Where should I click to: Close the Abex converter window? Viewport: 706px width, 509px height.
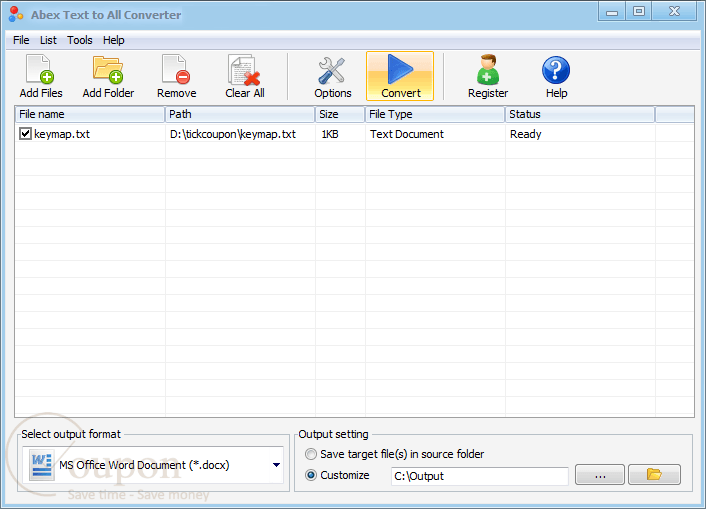(674, 12)
